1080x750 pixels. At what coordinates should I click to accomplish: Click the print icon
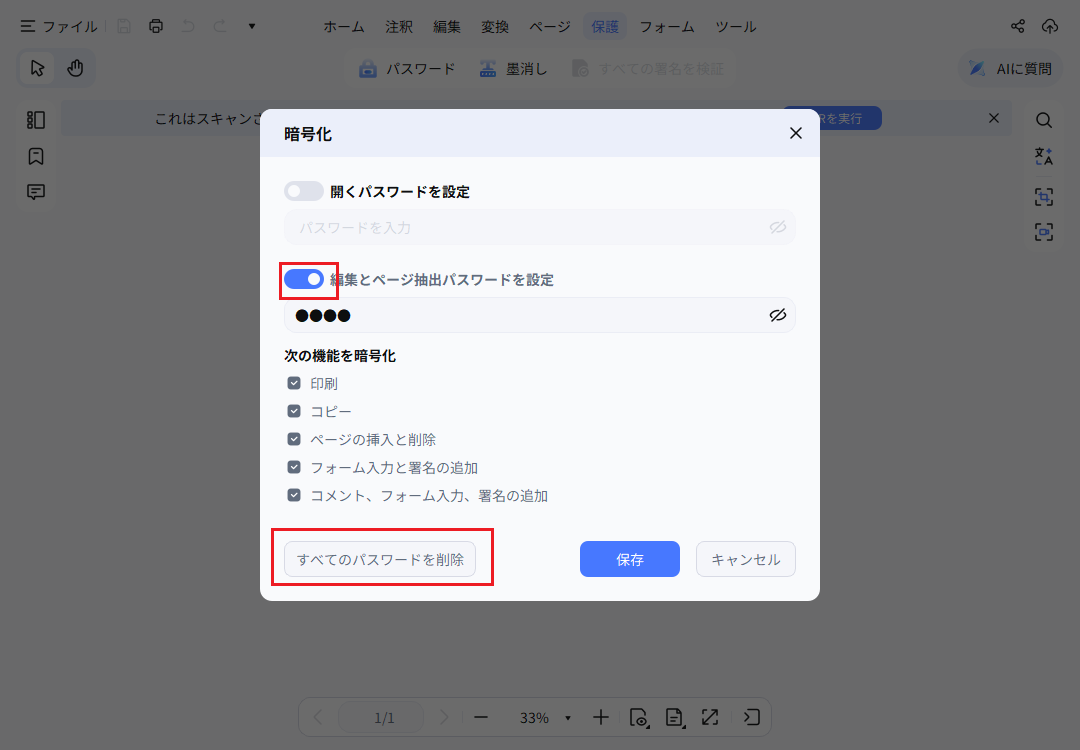(156, 26)
